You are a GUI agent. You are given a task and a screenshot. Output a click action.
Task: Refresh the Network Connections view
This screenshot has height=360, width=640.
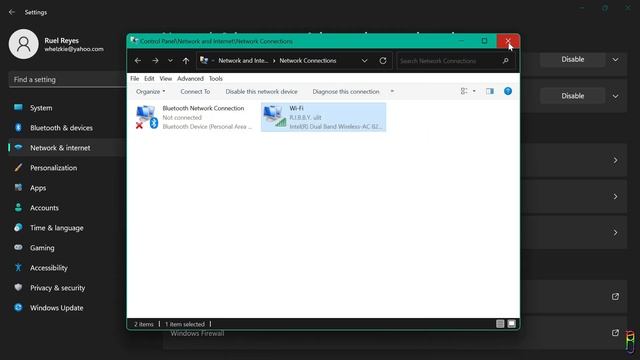(383, 60)
